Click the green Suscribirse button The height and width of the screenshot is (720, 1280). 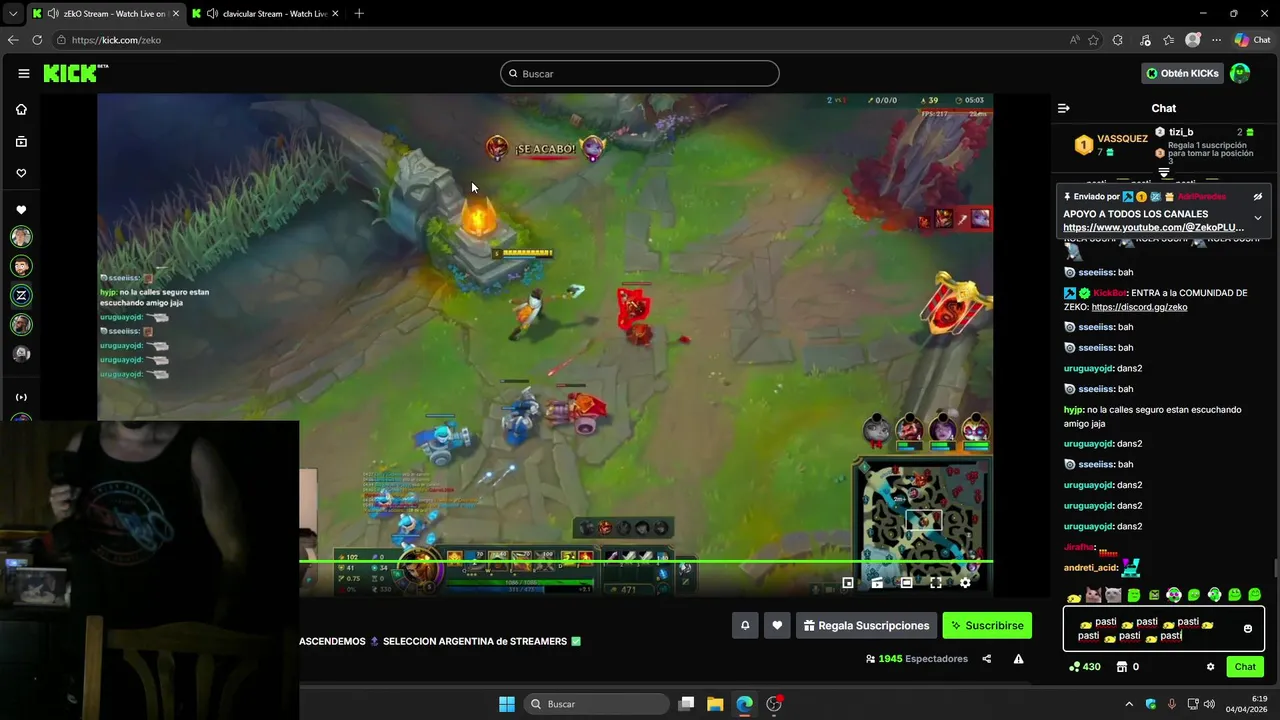click(987, 625)
